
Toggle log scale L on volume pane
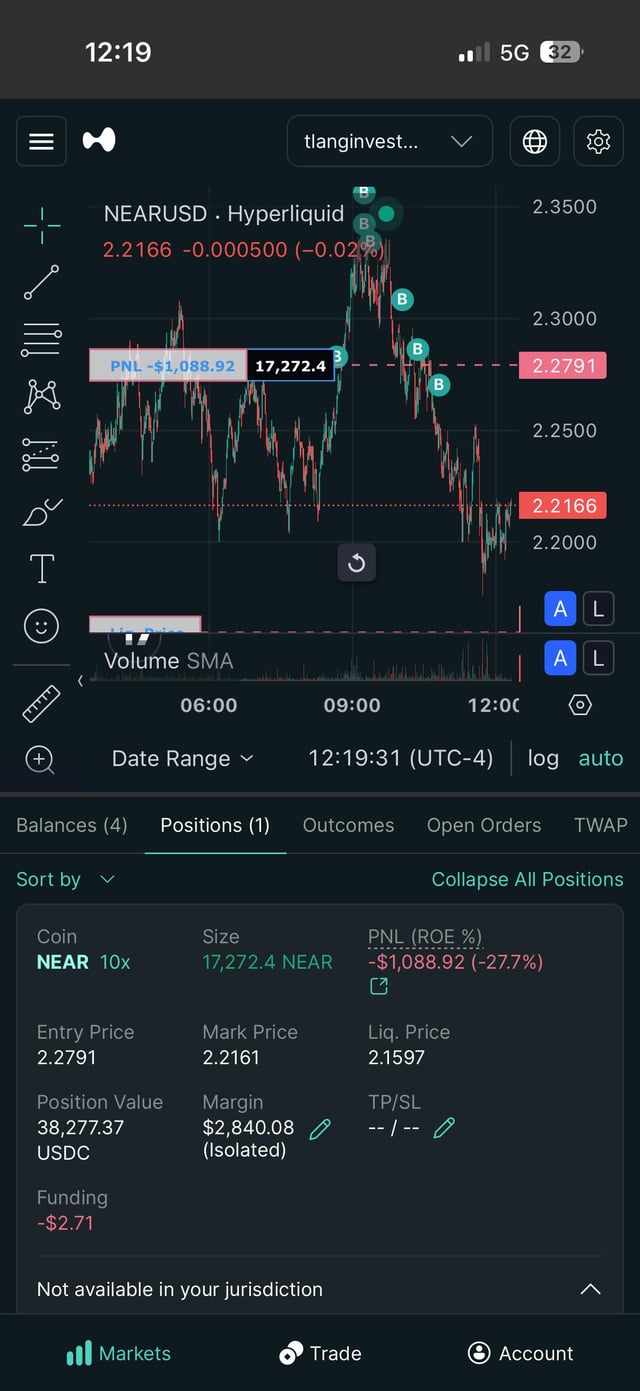coord(598,657)
